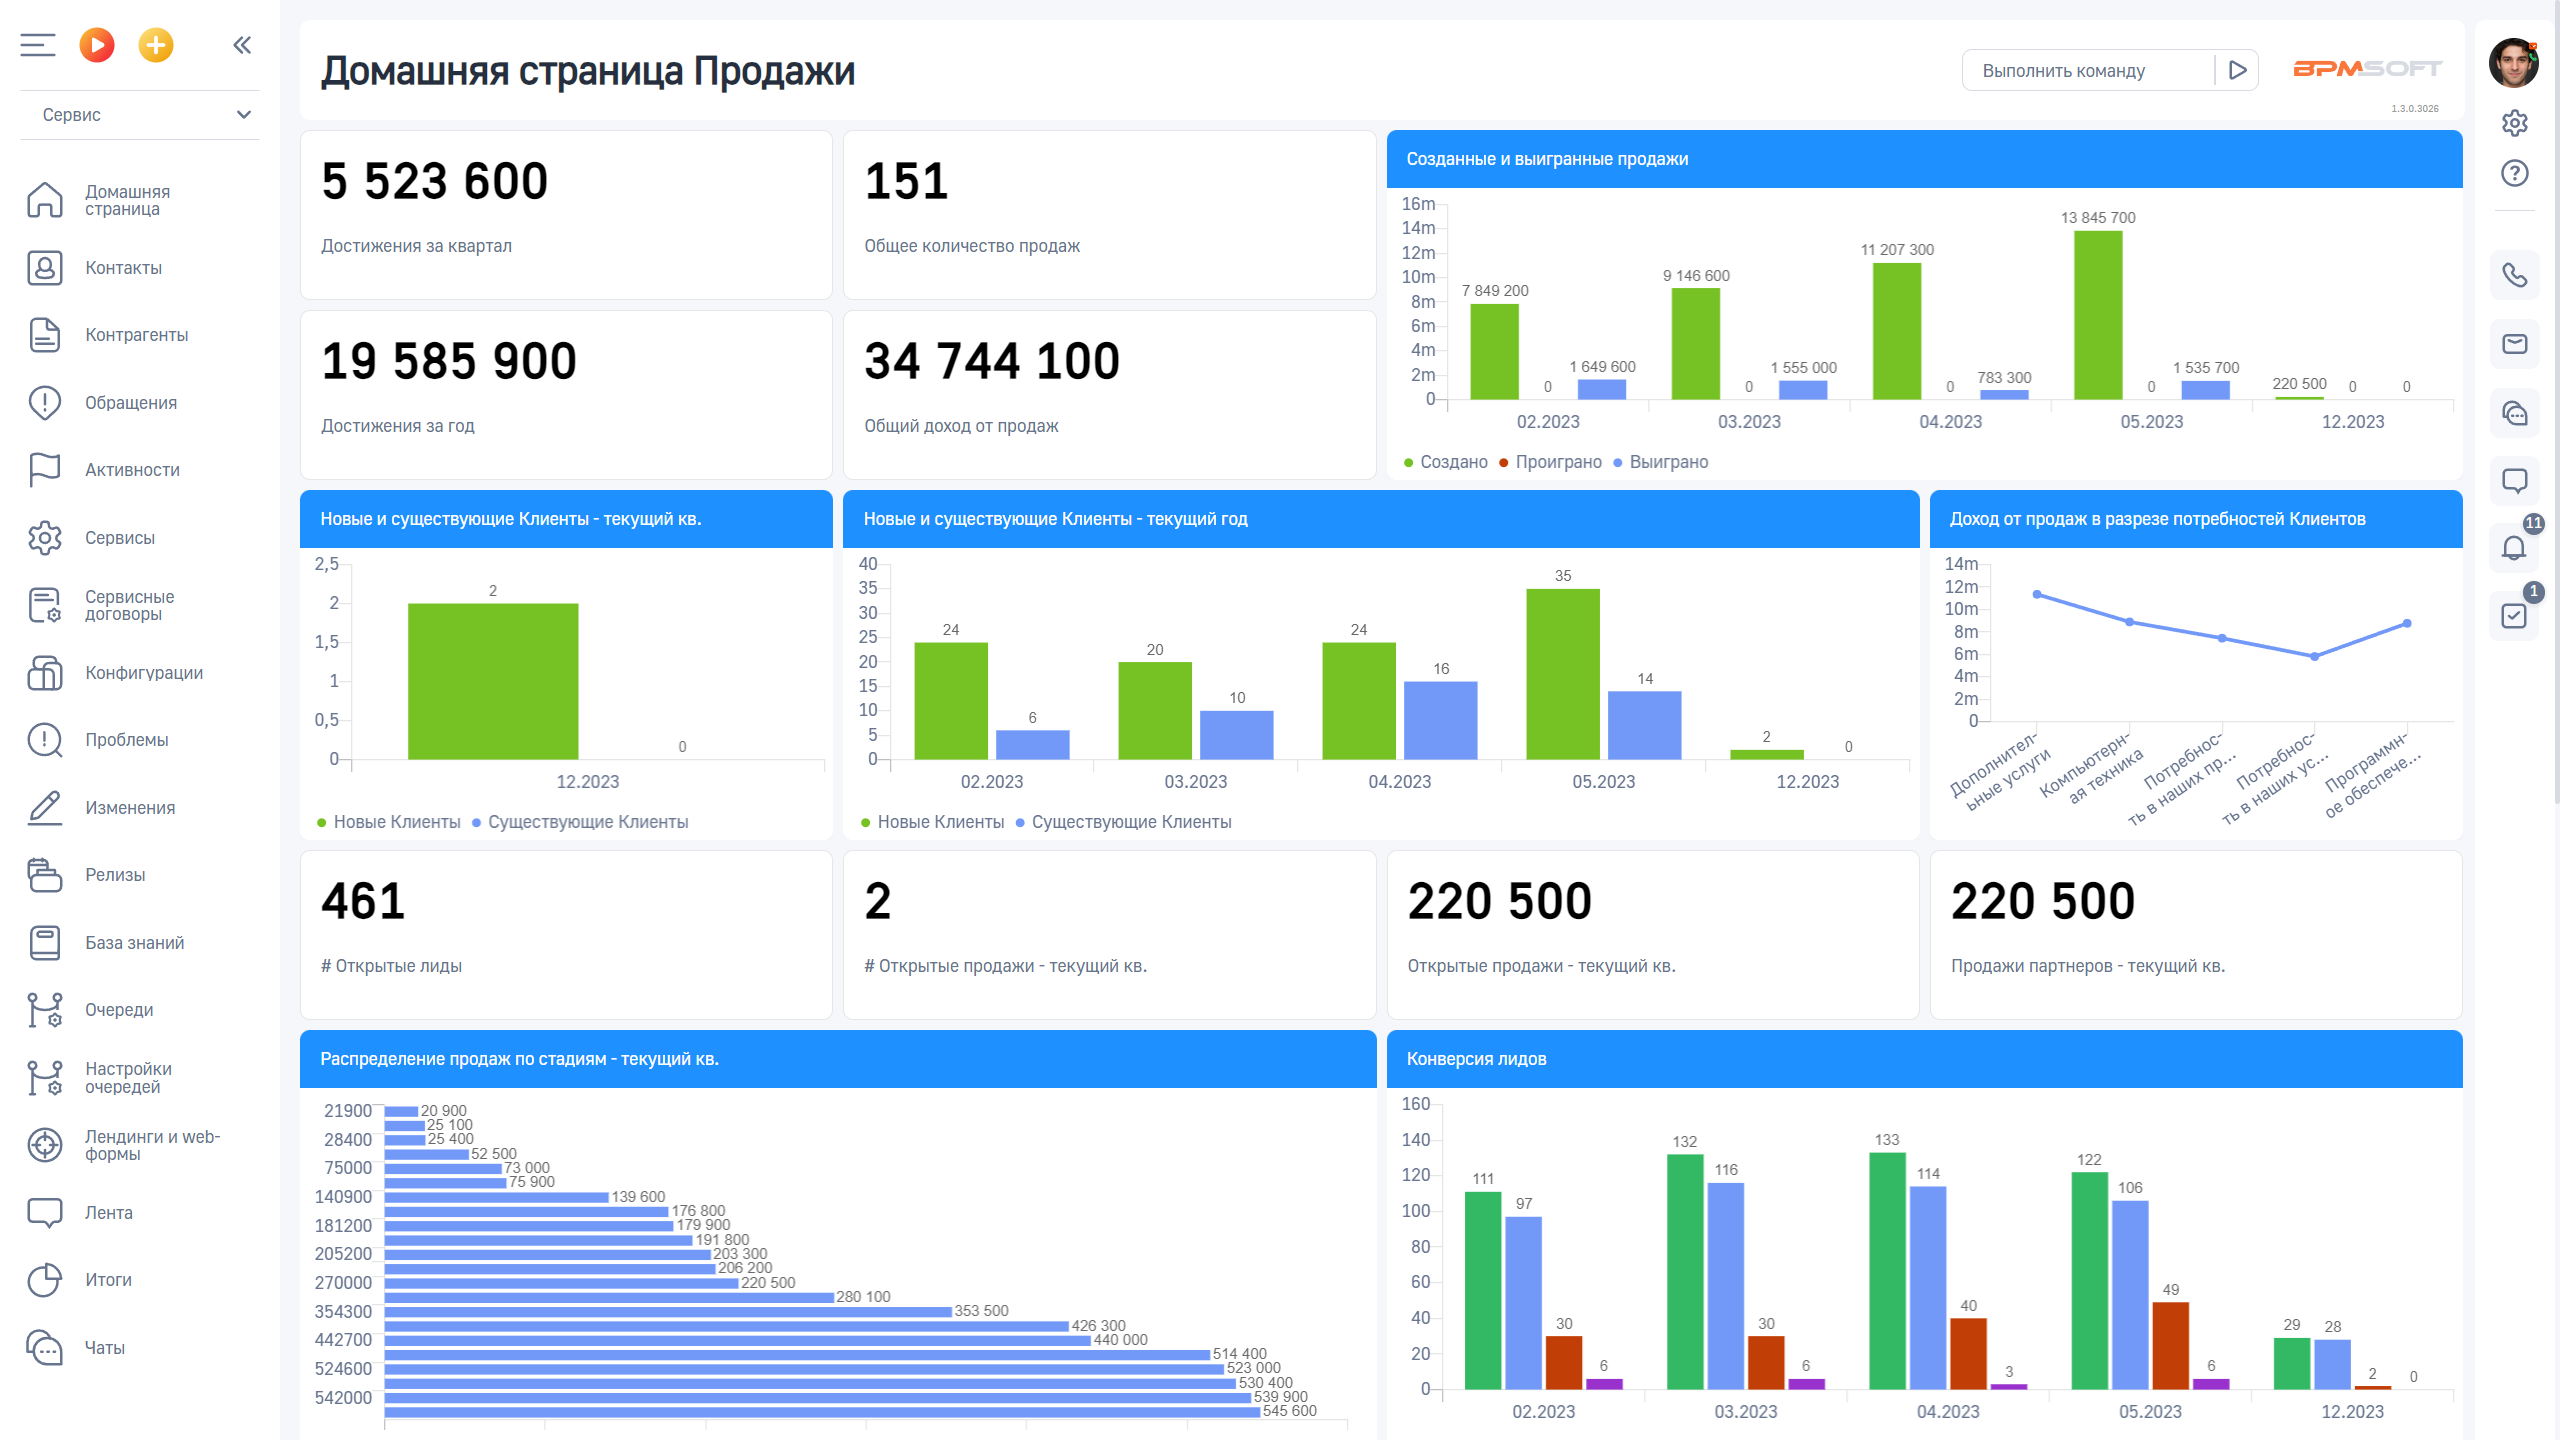Open База знаний section

point(134,943)
